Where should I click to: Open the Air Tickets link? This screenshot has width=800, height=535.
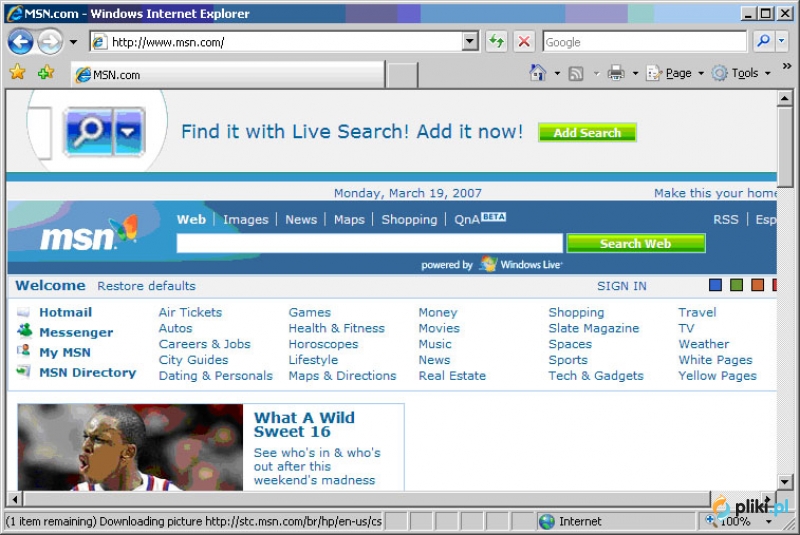coord(190,312)
